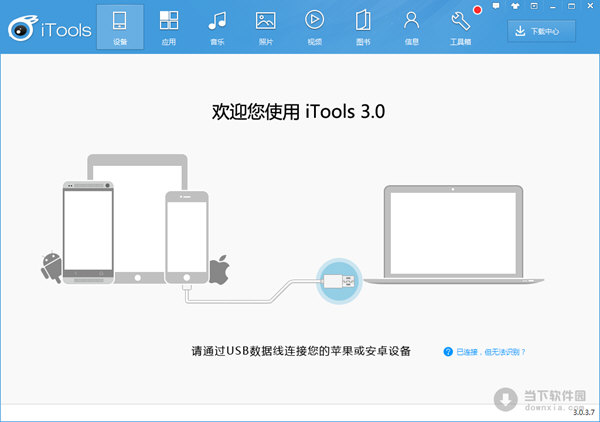Open the skin T-shirt icon

point(515,6)
